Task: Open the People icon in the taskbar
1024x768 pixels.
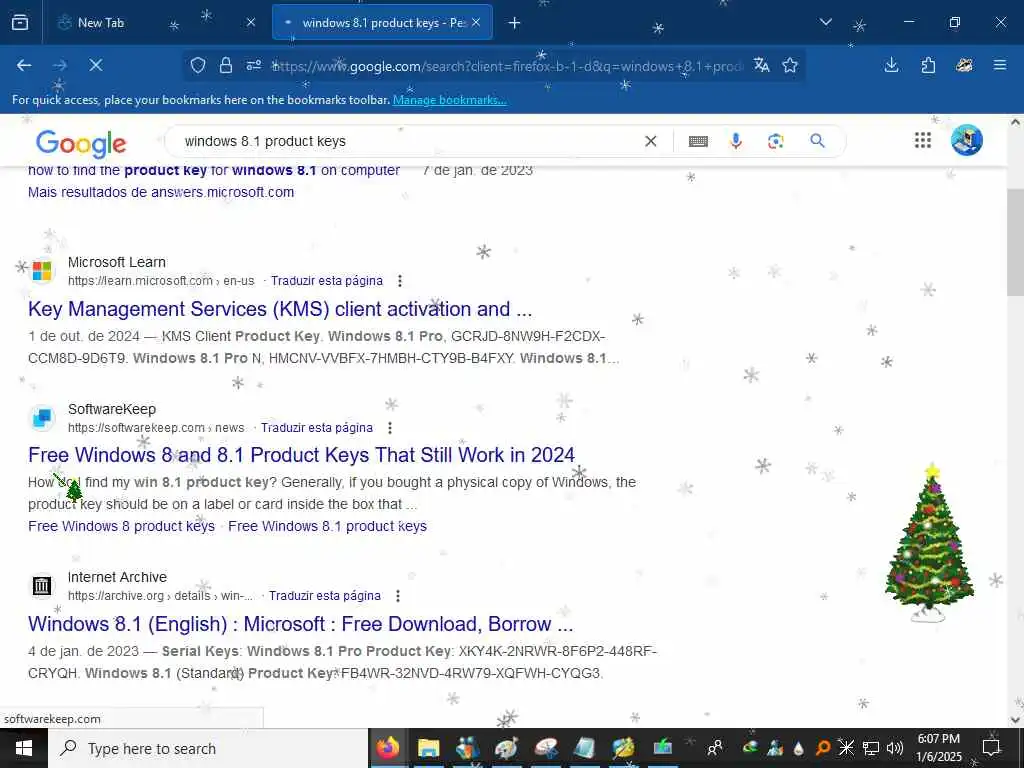Action: pos(714,748)
